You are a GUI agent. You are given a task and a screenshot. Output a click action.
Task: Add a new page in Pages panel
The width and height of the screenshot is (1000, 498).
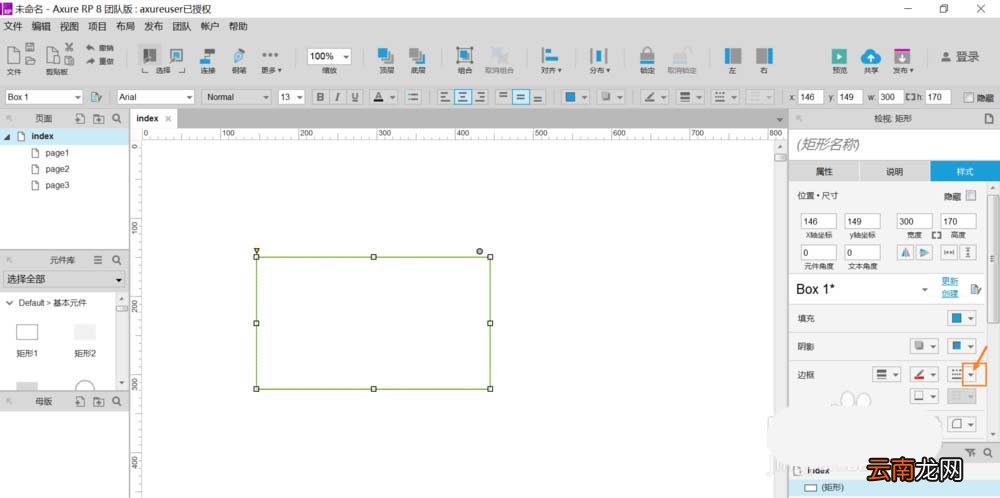[80, 118]
